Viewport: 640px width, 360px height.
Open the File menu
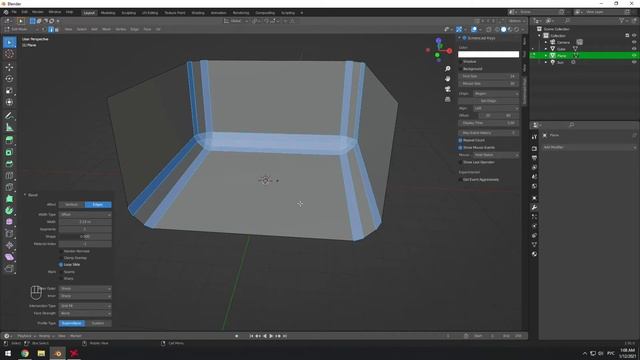[14, 12]
